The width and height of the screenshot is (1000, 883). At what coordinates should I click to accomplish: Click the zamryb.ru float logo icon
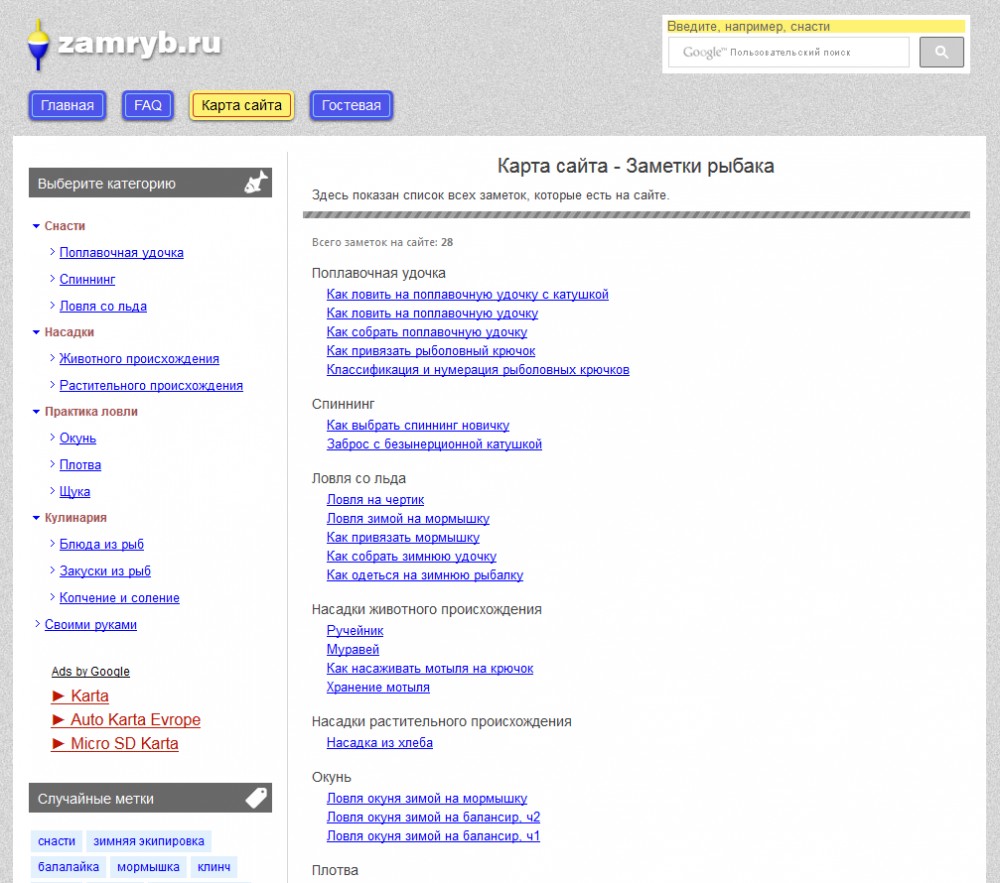click(x=38, y=45)
